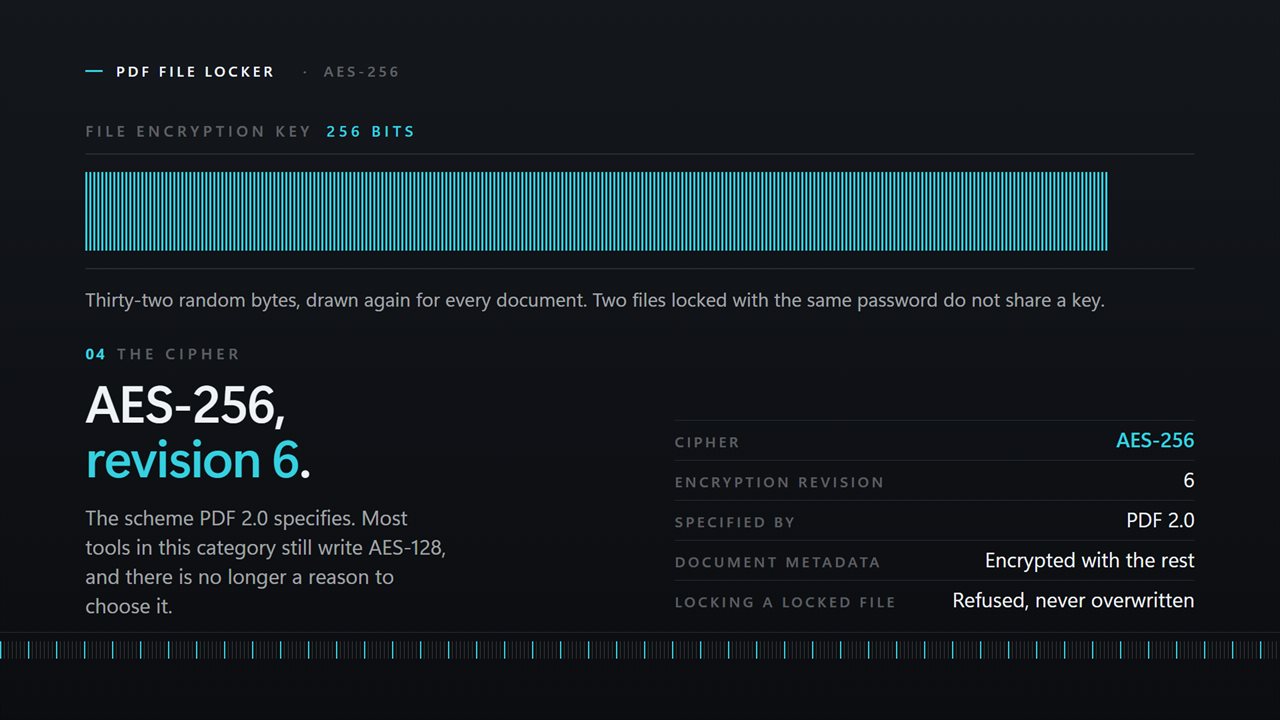This screenshot has height=720, width=1280.
Task: Click the sentence starting "Thirty-two random bytes"
Action: tap(595, 300)
